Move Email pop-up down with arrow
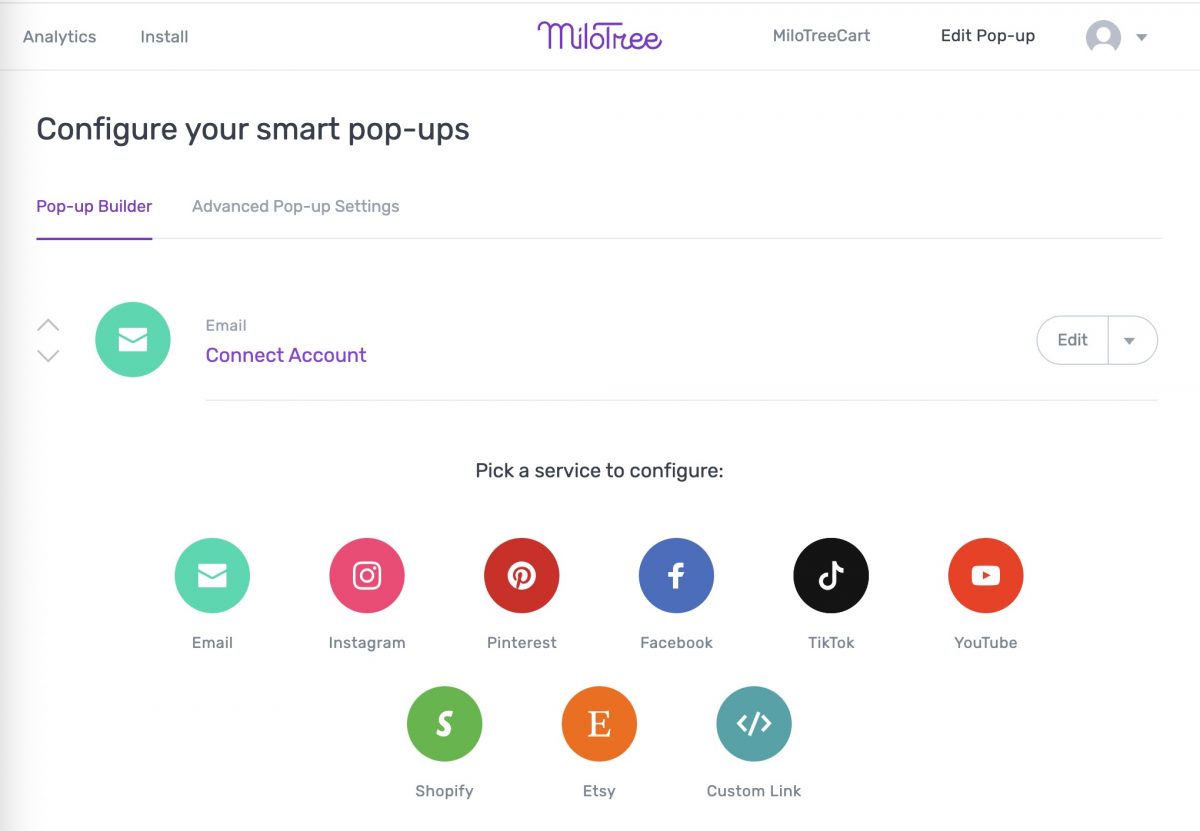1200x831 pixels. pos(48,356)
